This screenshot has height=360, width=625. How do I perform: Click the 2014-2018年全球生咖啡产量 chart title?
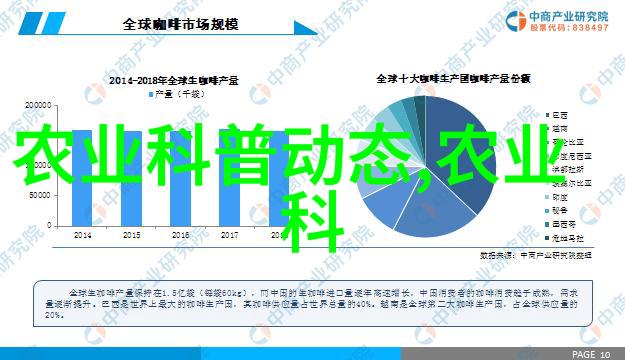click(x=174, y=81)
